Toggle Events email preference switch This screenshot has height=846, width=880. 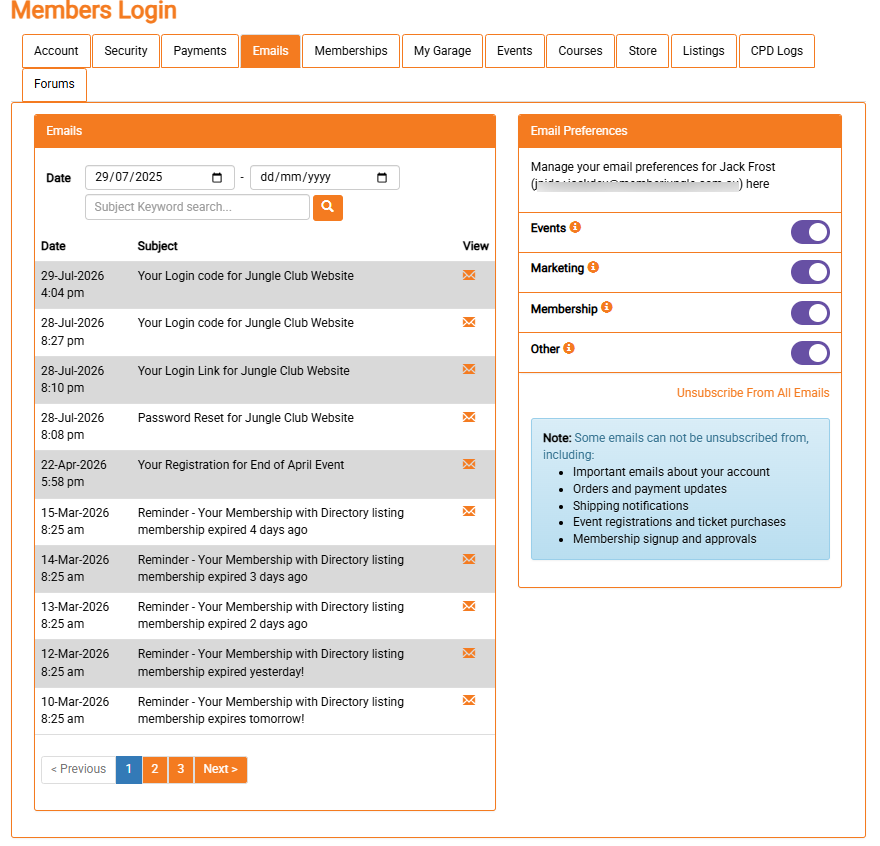(x=810, y=232)
